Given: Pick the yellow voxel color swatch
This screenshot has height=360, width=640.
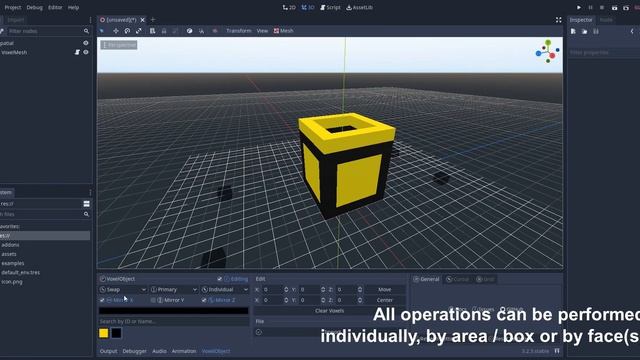Looking at the screenshot, I should click(104, 333).
